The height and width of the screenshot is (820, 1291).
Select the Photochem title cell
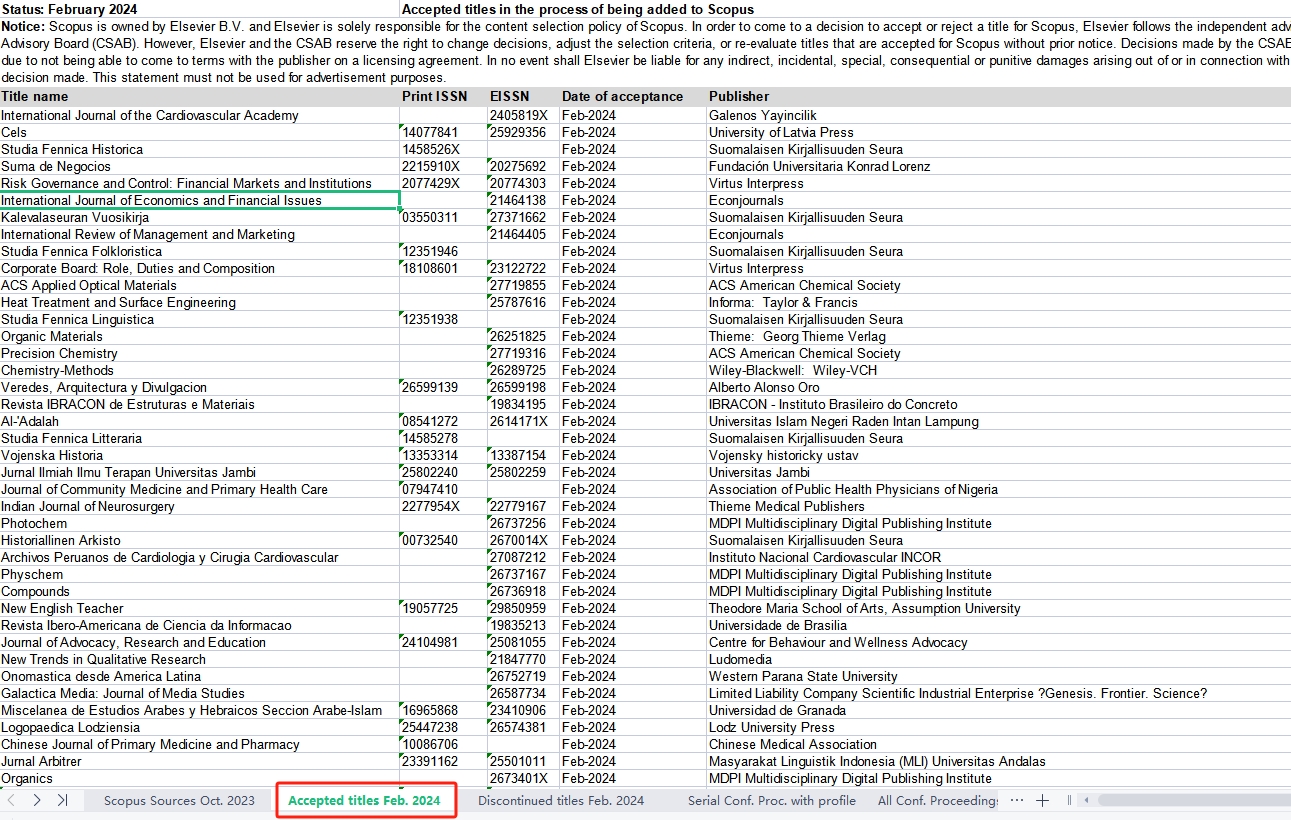coord(200,523)
